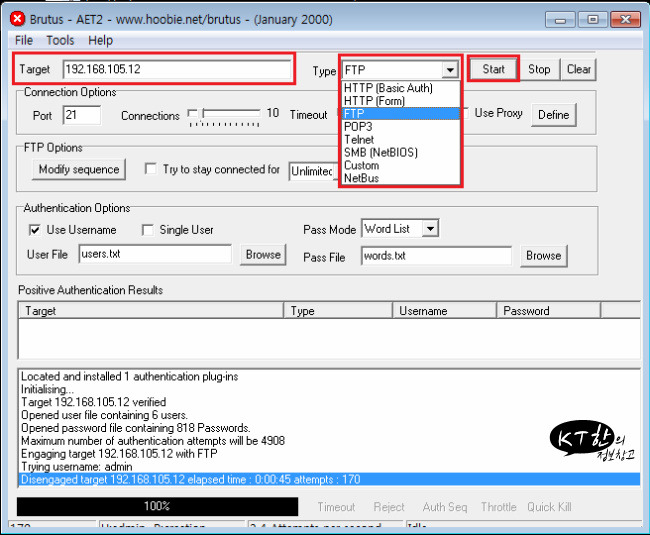Open the Help menu
Image resolution: width=650 pixels, height=535 pixels.
tap(100, 40)
